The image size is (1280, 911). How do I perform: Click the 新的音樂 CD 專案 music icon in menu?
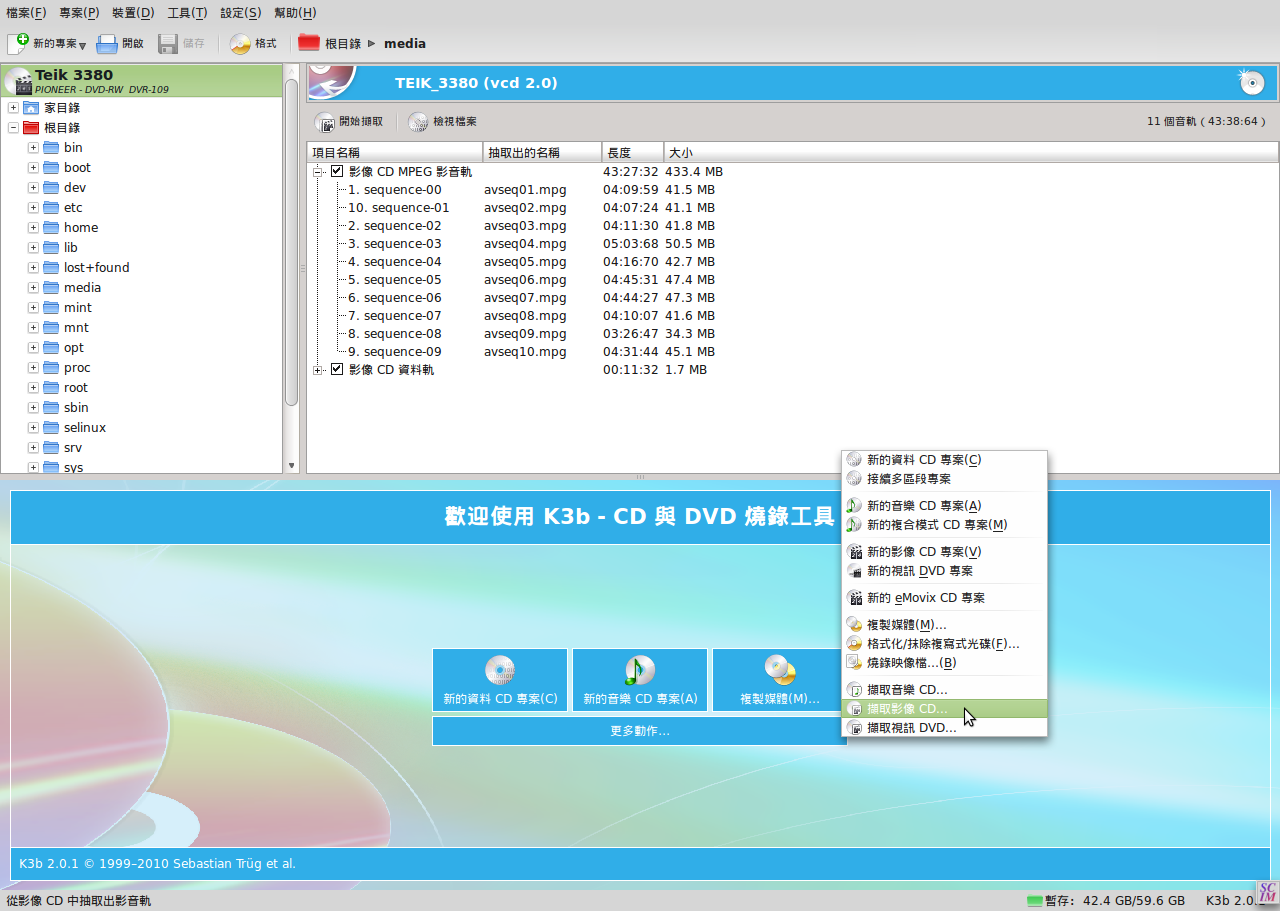[x=854, y=506]
